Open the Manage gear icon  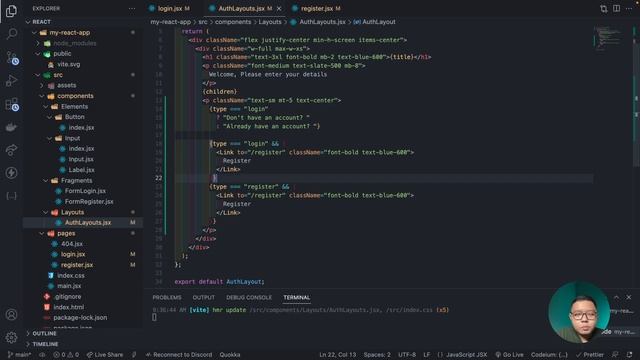11,337
